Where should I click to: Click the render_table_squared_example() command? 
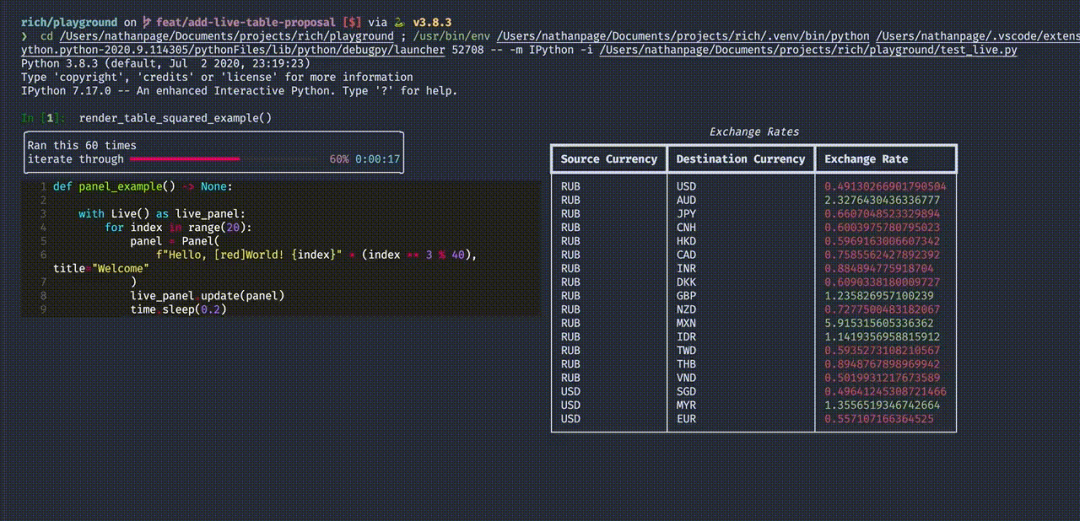coord(175,118)
